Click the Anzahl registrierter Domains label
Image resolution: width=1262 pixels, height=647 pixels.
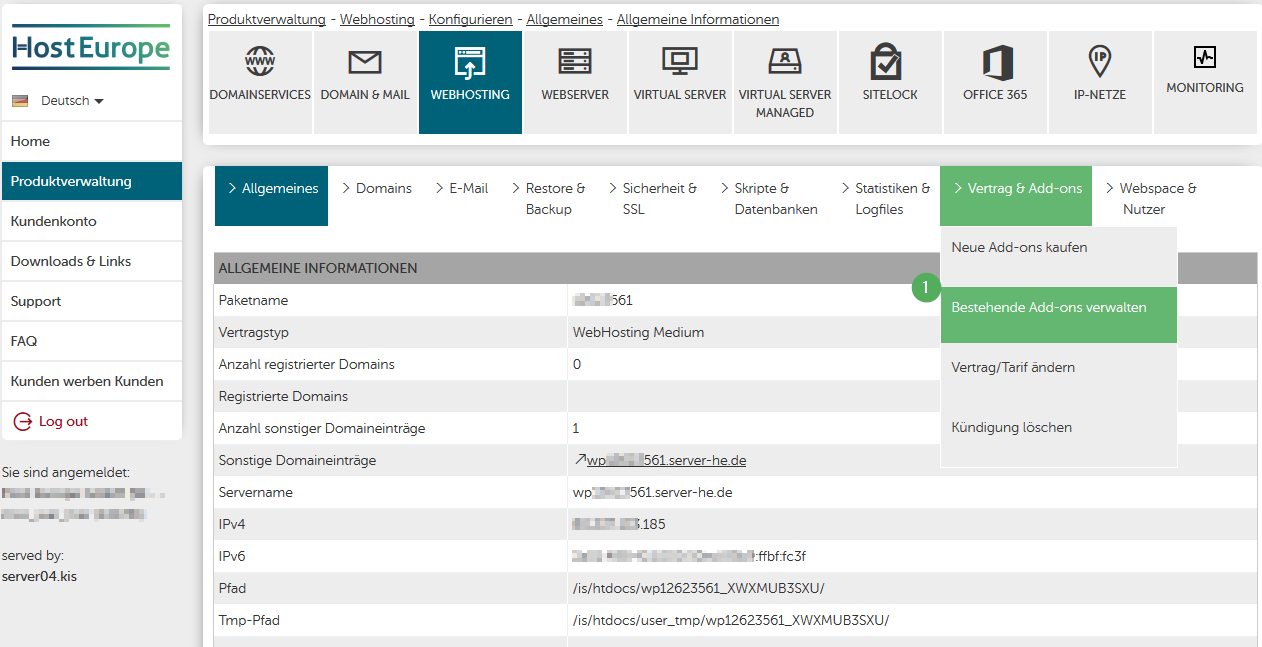point(307,365)
